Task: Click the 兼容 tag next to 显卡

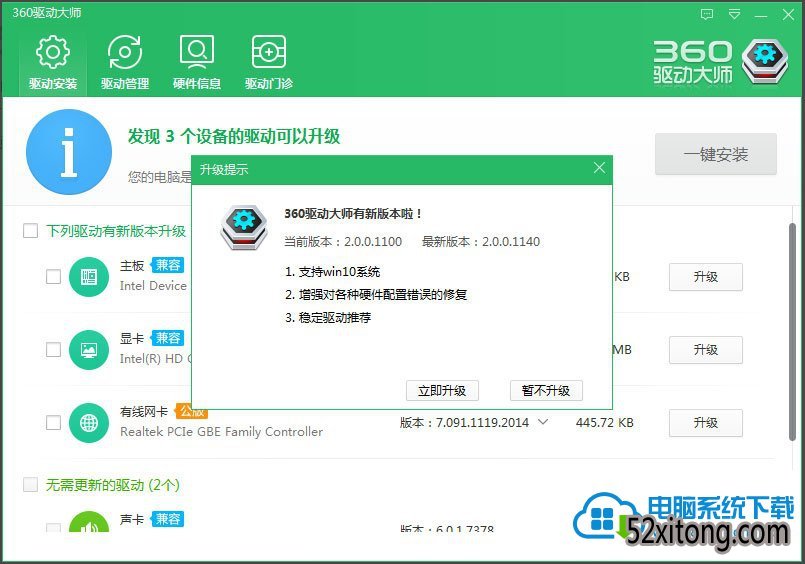Action: pyautogui.click(x=167, y=338)
